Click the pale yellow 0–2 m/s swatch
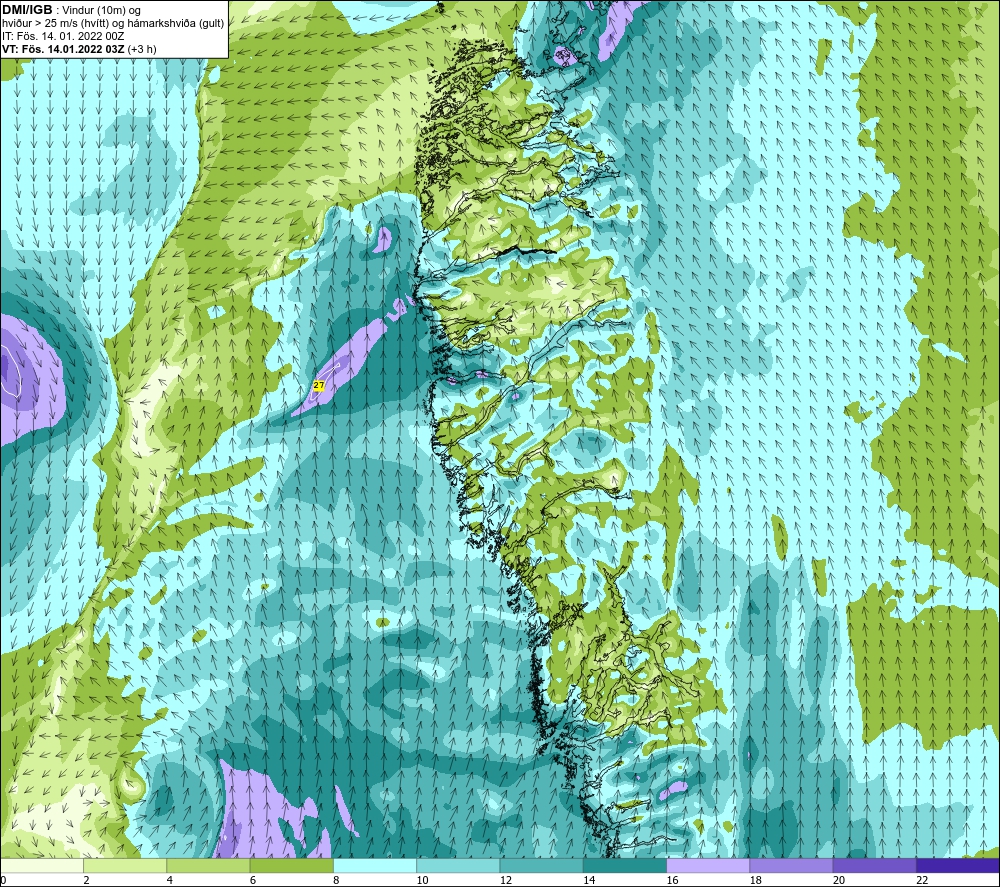Screen dimensions: 1000x887 pyautogui.click(x=41, y=865)
